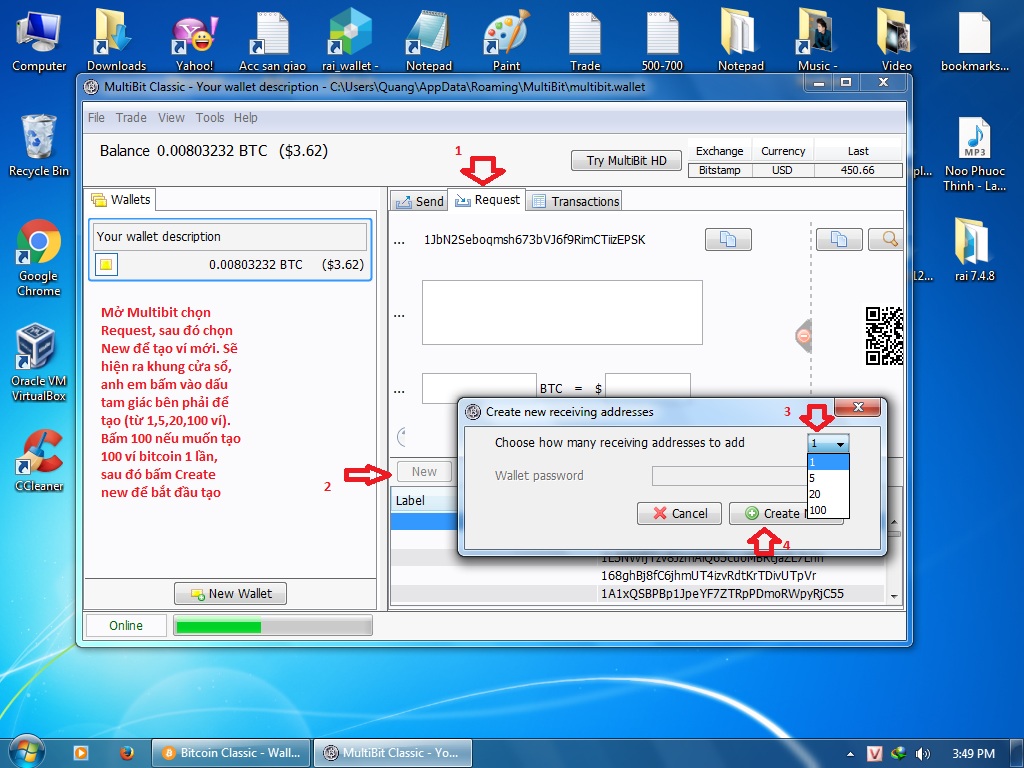
Task: Click the label text area
Action: coord(562,312)
